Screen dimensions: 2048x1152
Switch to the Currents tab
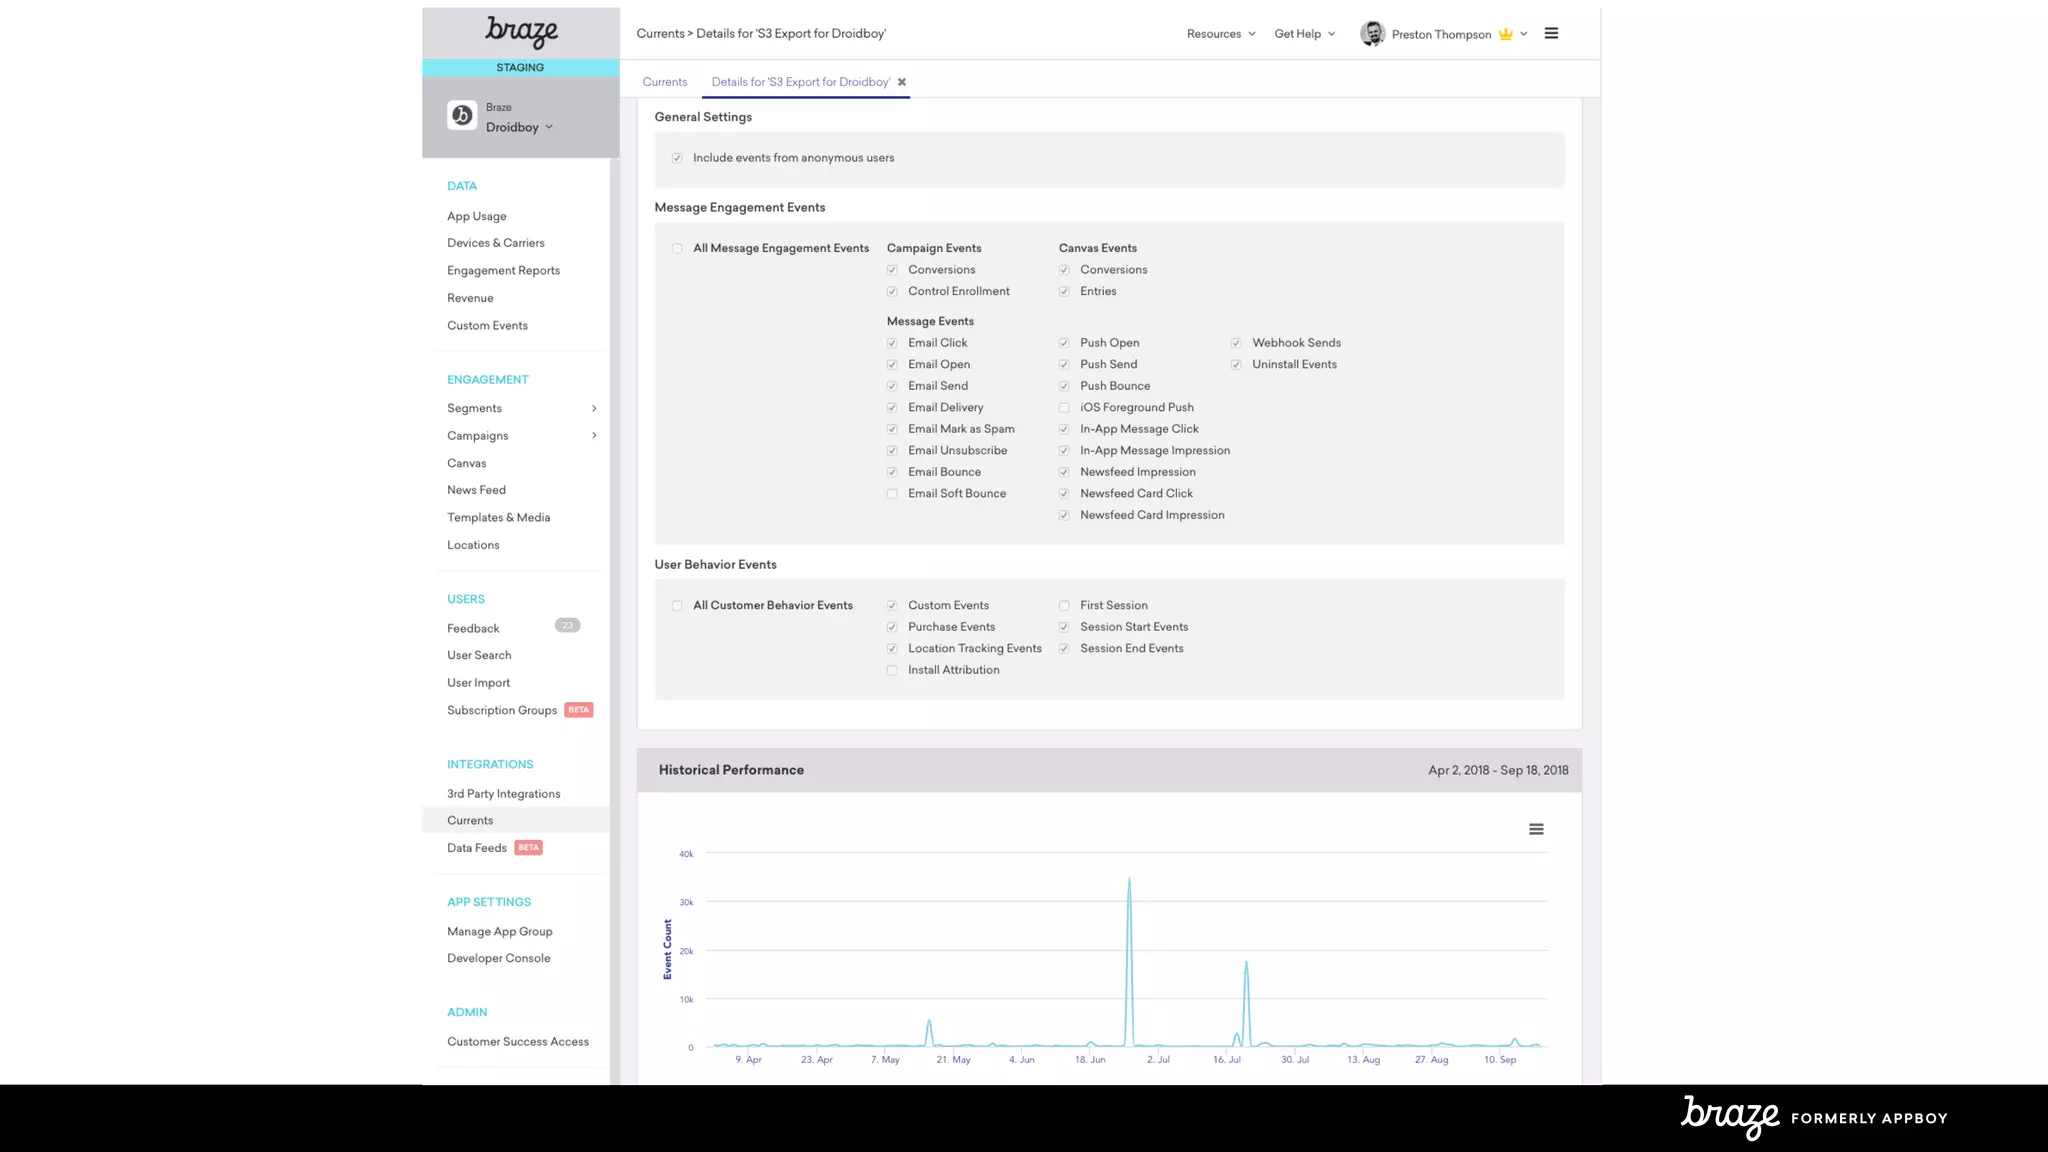point(664,82)
